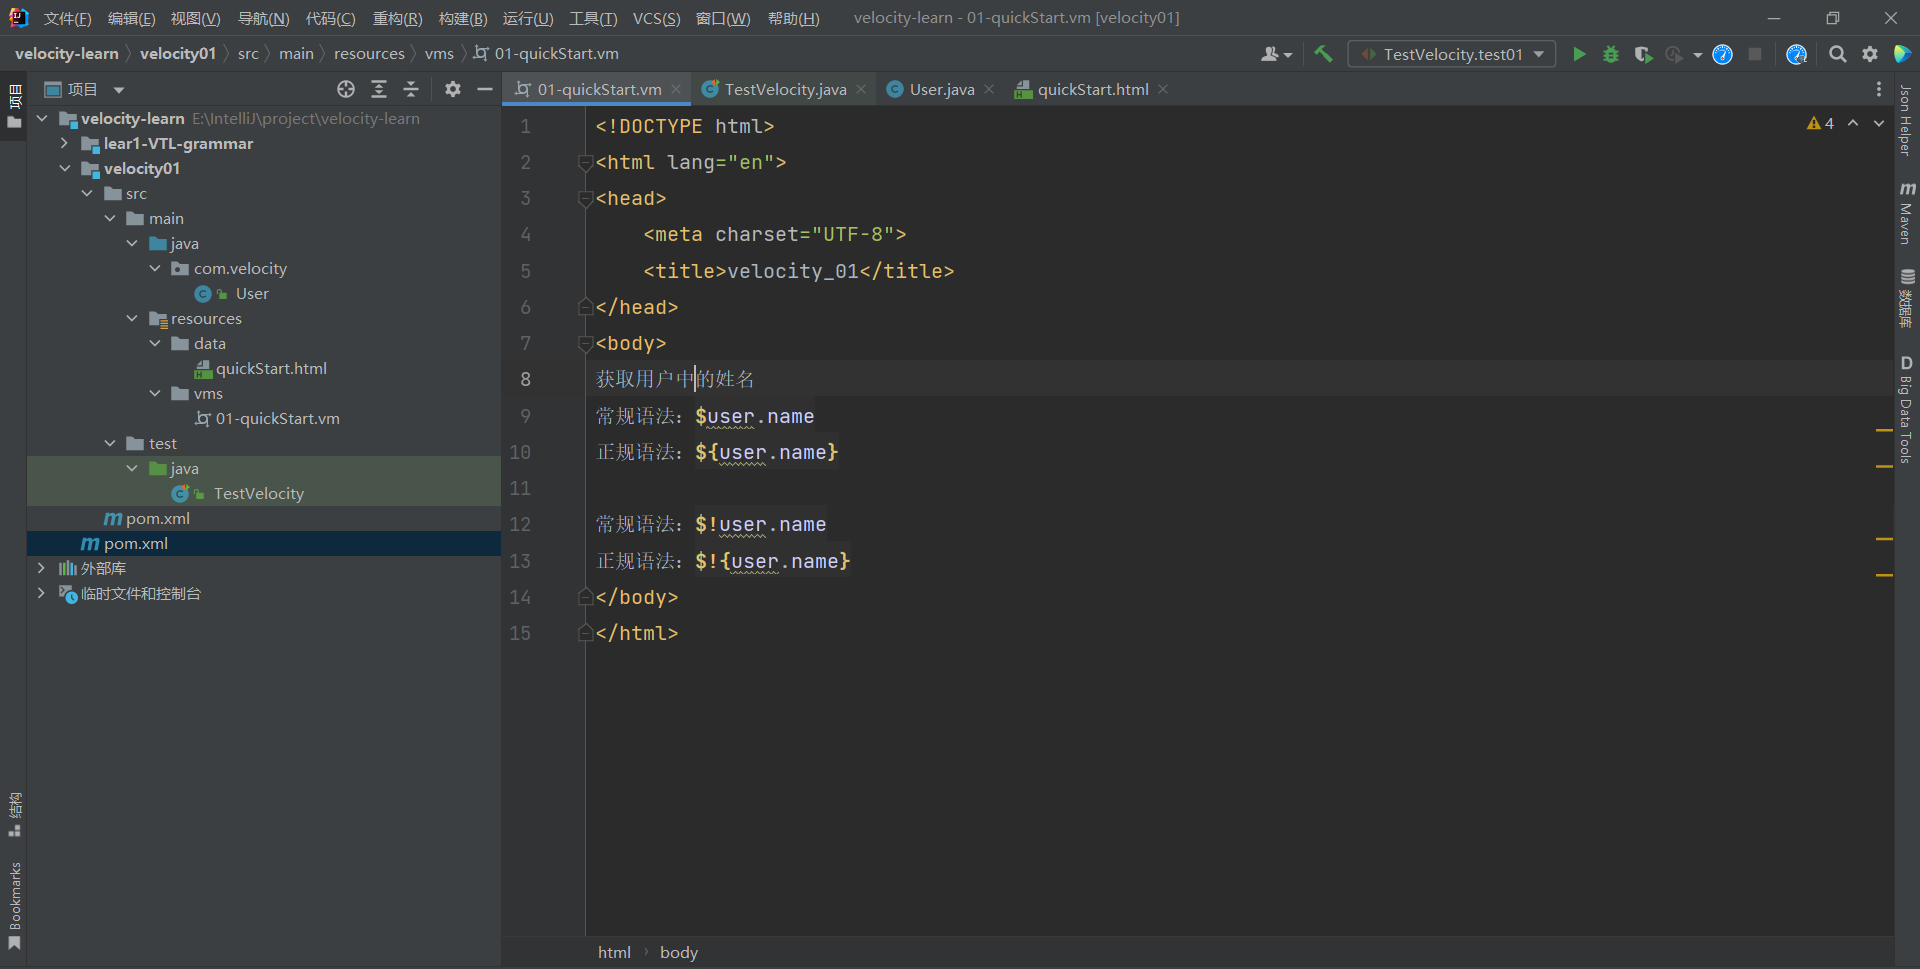The width and height of the screenshot is (1920, 969).
Task: Open Big Data Tools side panel
Action: (x=1907, y=410)
